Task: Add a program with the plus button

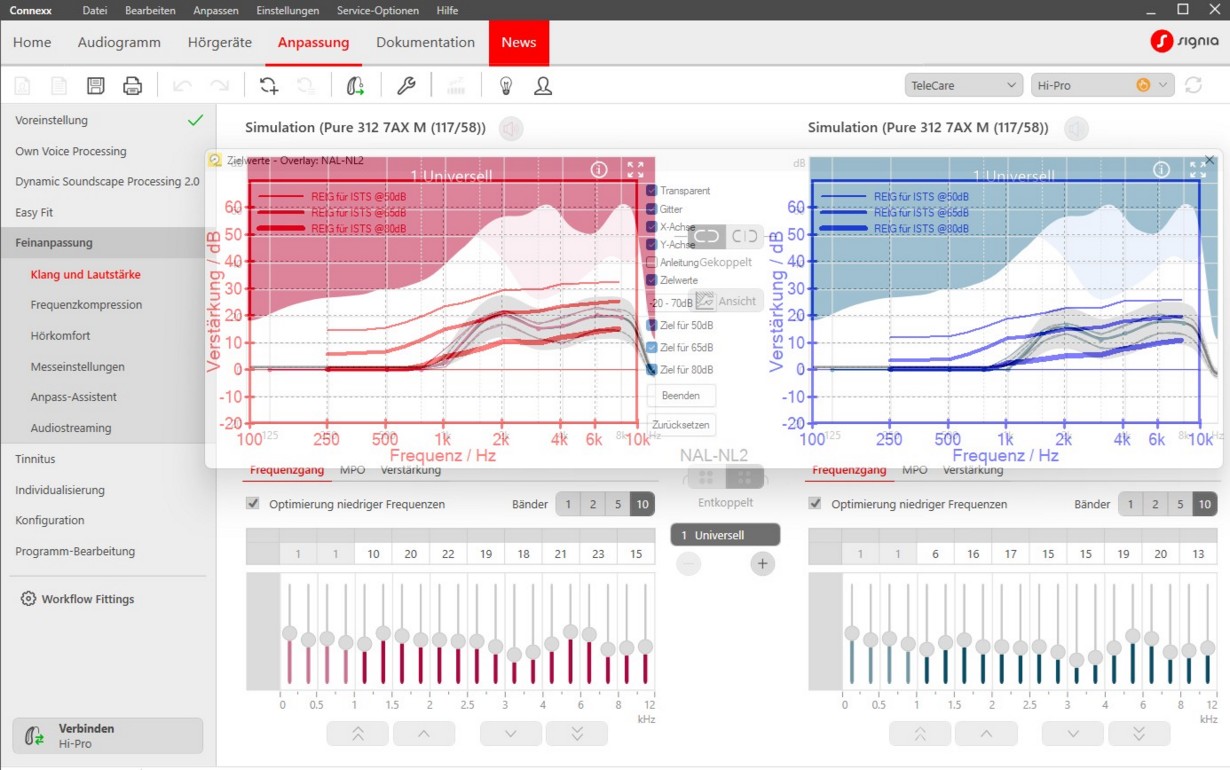Action: click(x=762, y=564)
